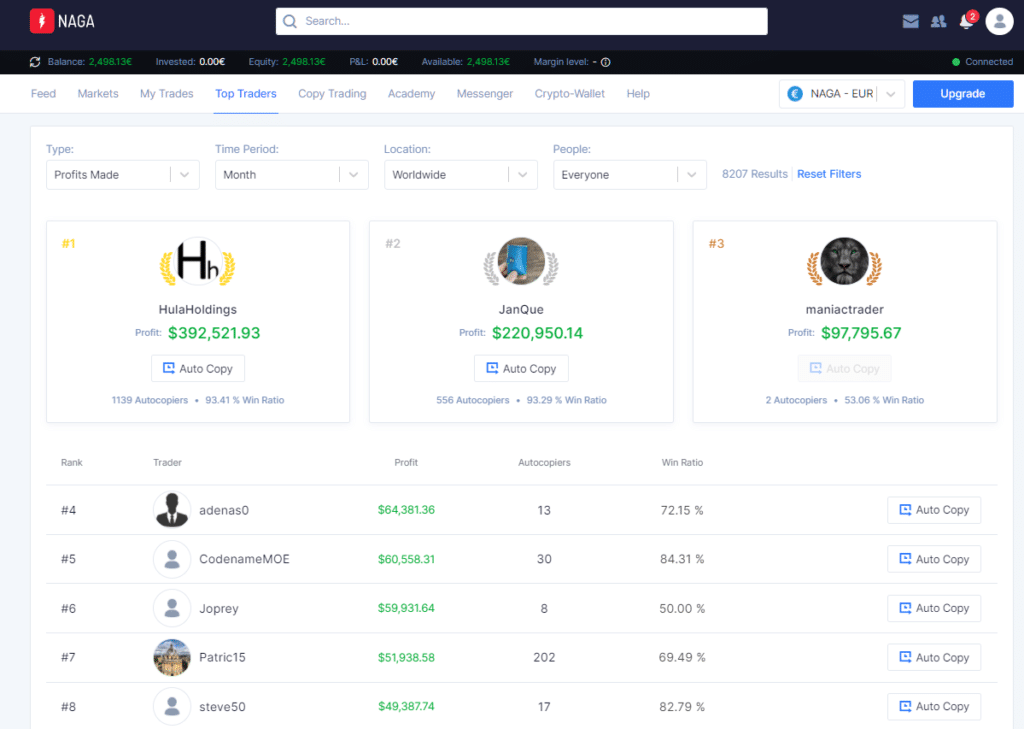
Task: Click the Upgrade button
Action: (x=963, y=93)
